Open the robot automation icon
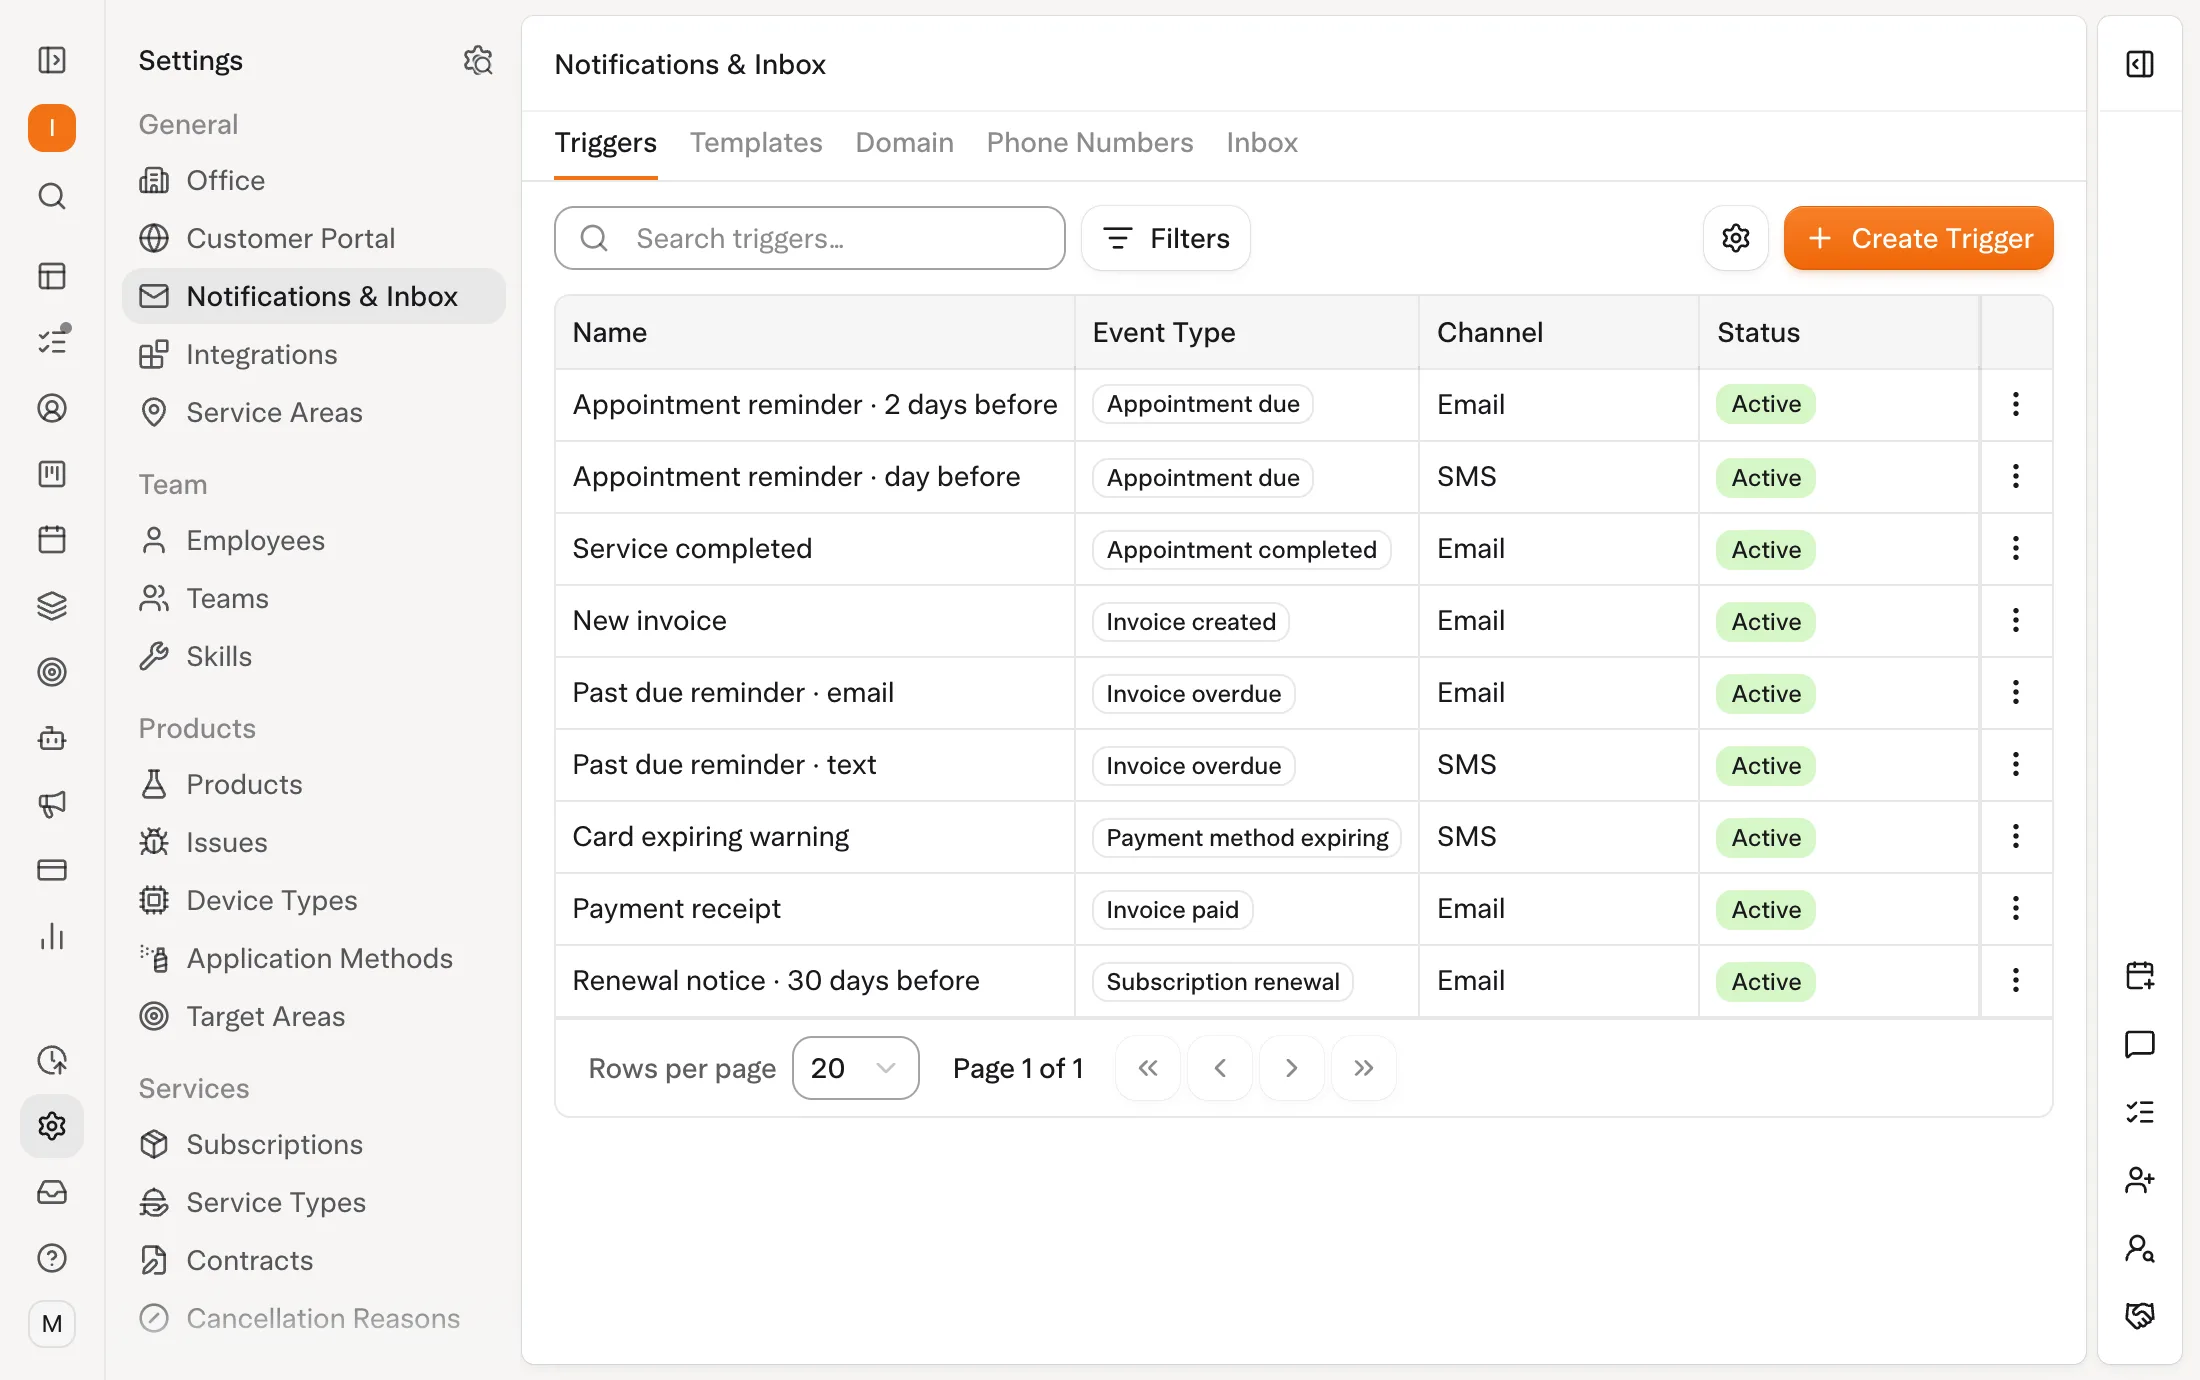Viewport: 2200px width, 1380px height. pyautogui.click(x=52, y=738)
